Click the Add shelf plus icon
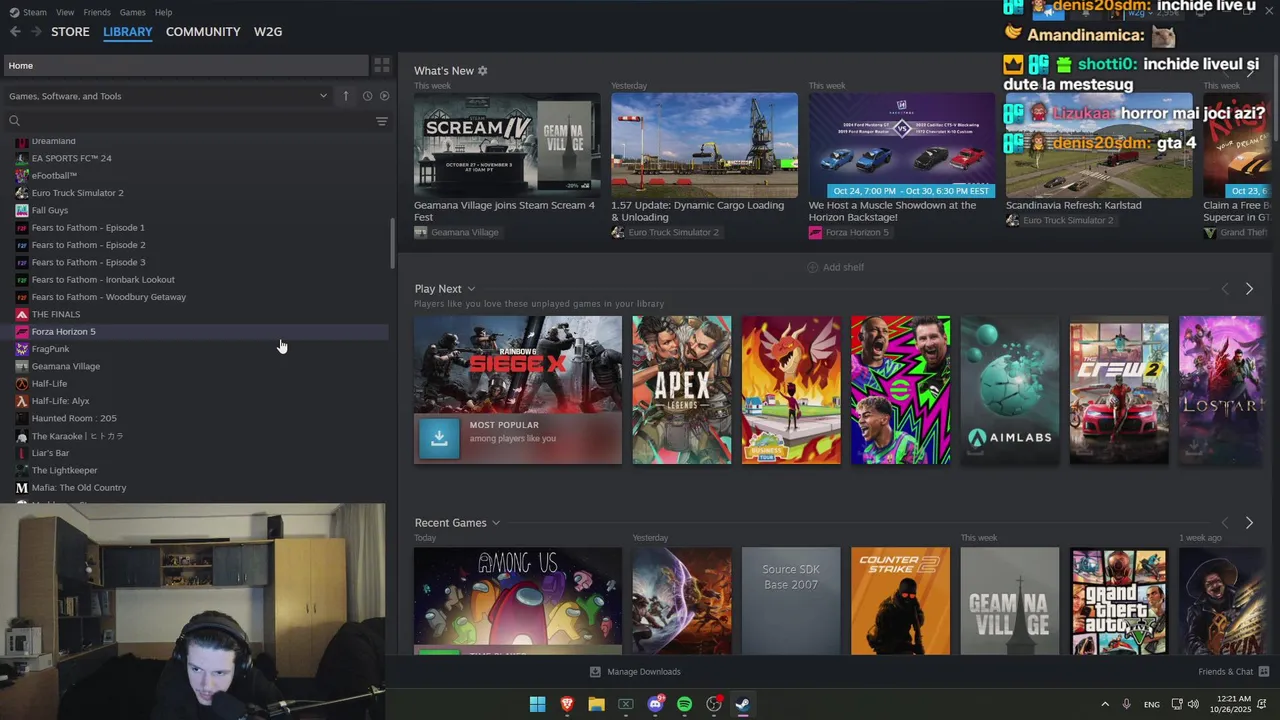The width and height of the screenshot is (1280, 720). tap(812, 267)
